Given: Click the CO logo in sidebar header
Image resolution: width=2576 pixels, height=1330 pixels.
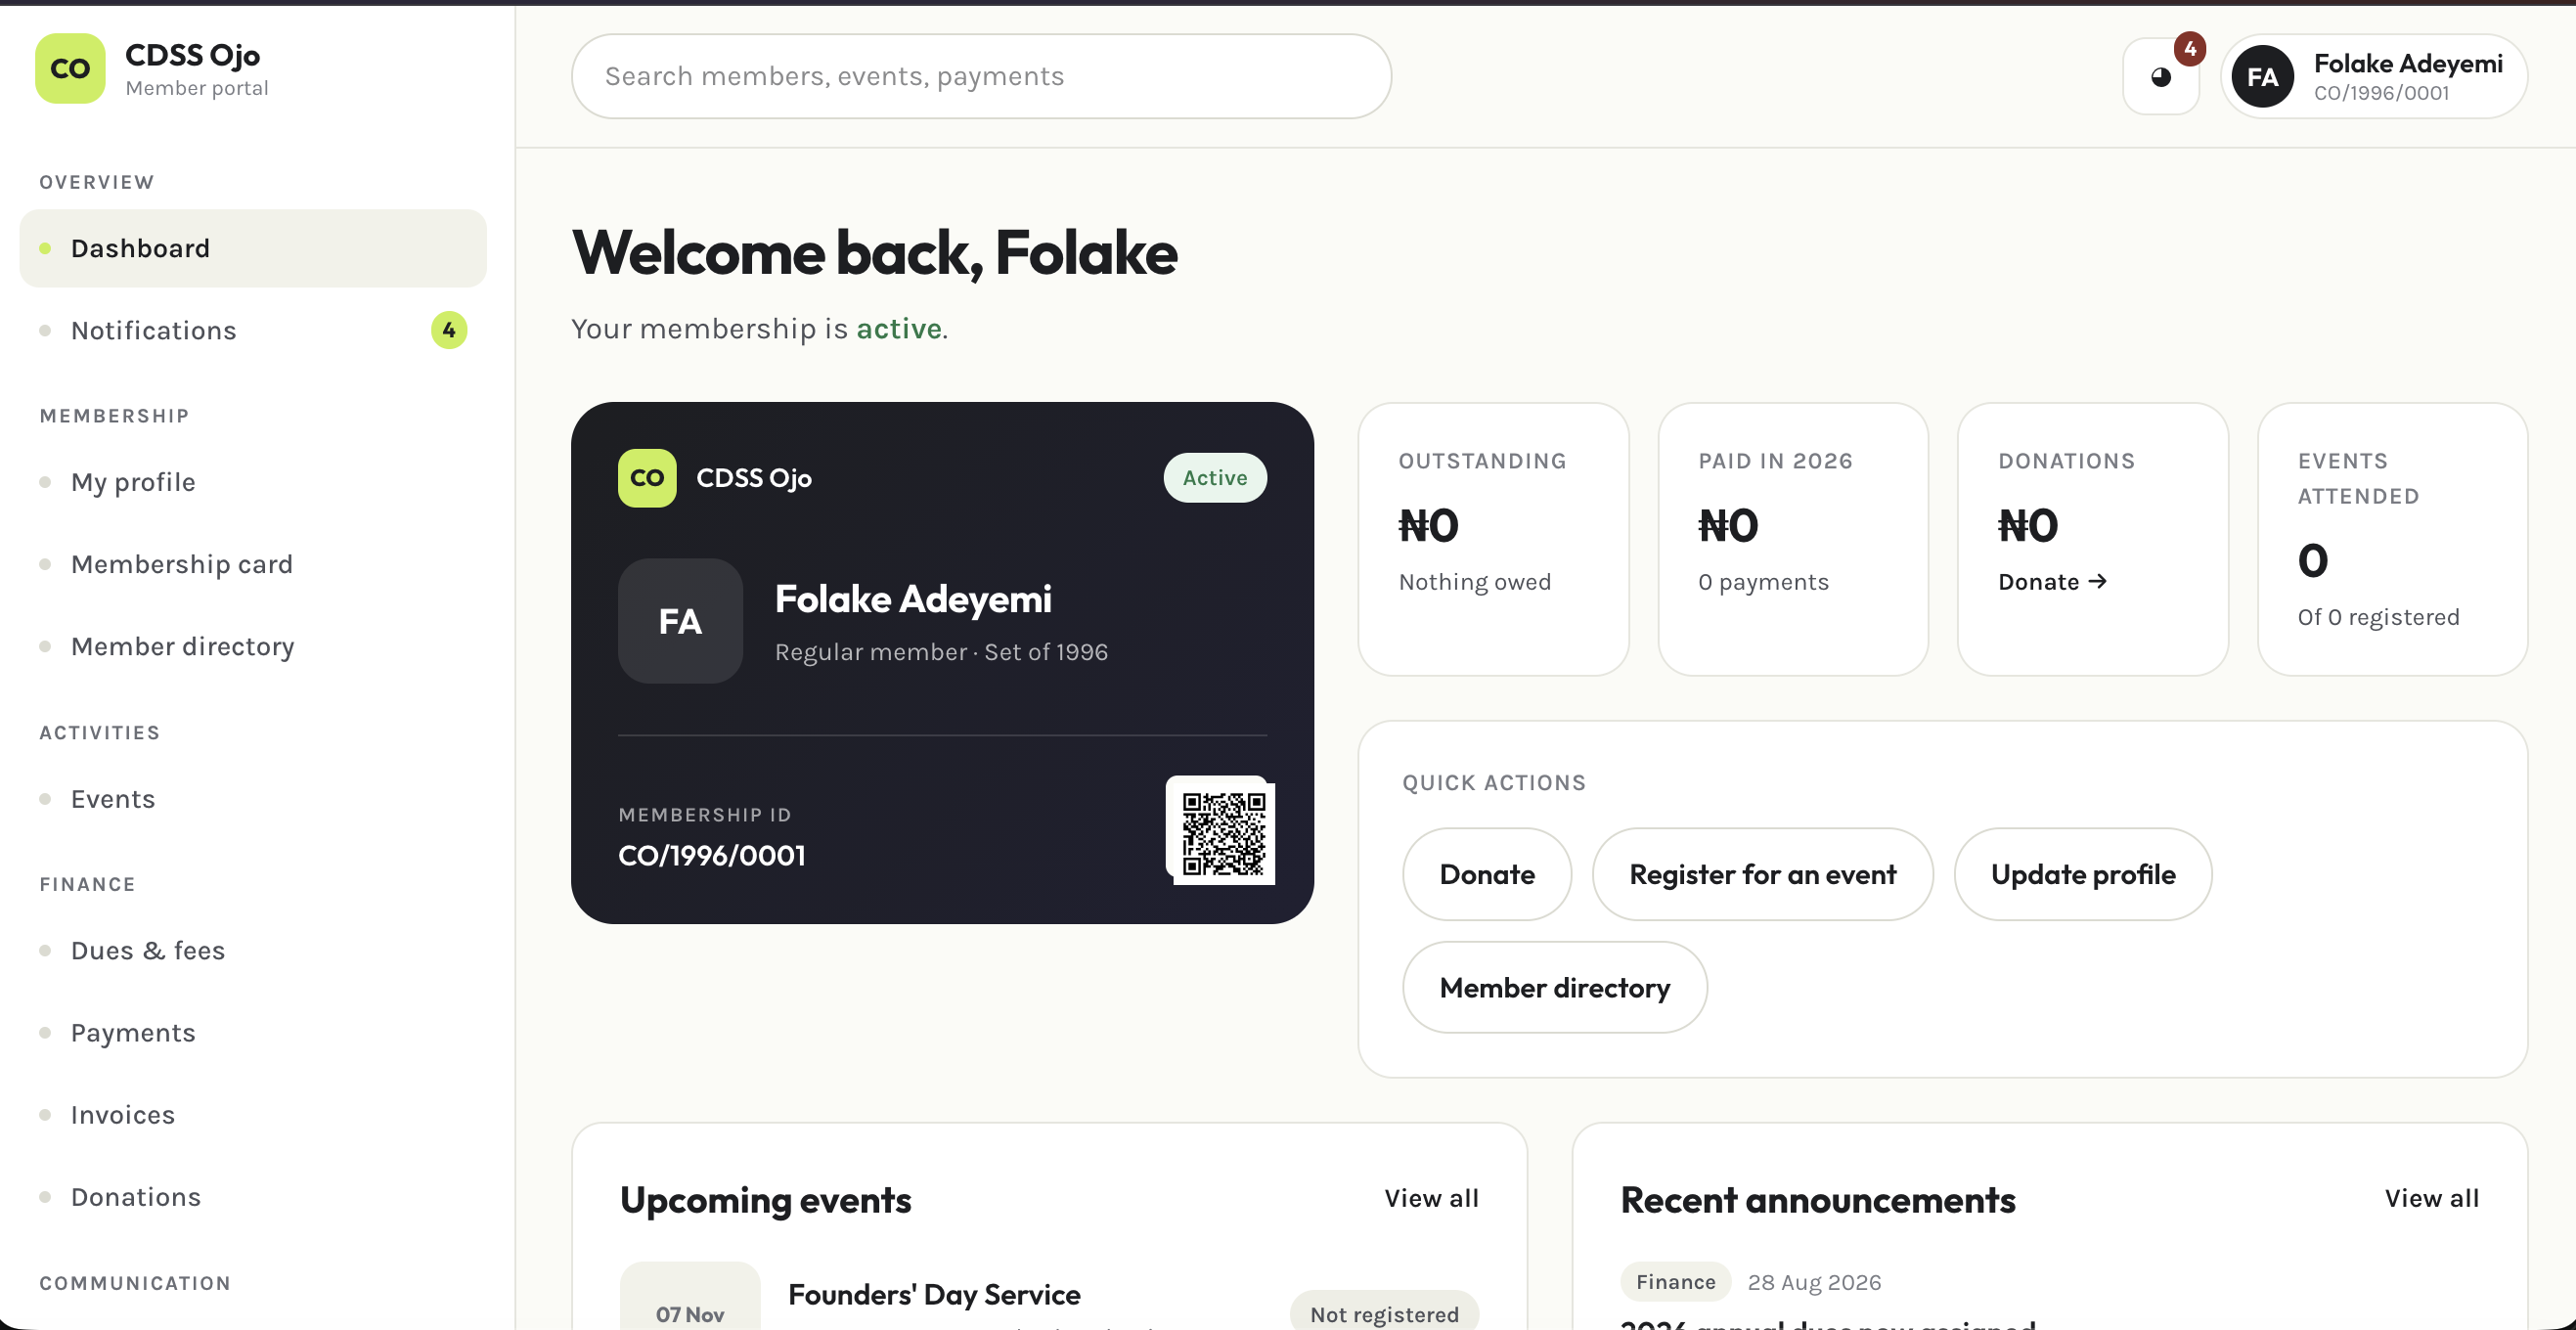Looking at the screenshot, I should click(x=70, y=69).
